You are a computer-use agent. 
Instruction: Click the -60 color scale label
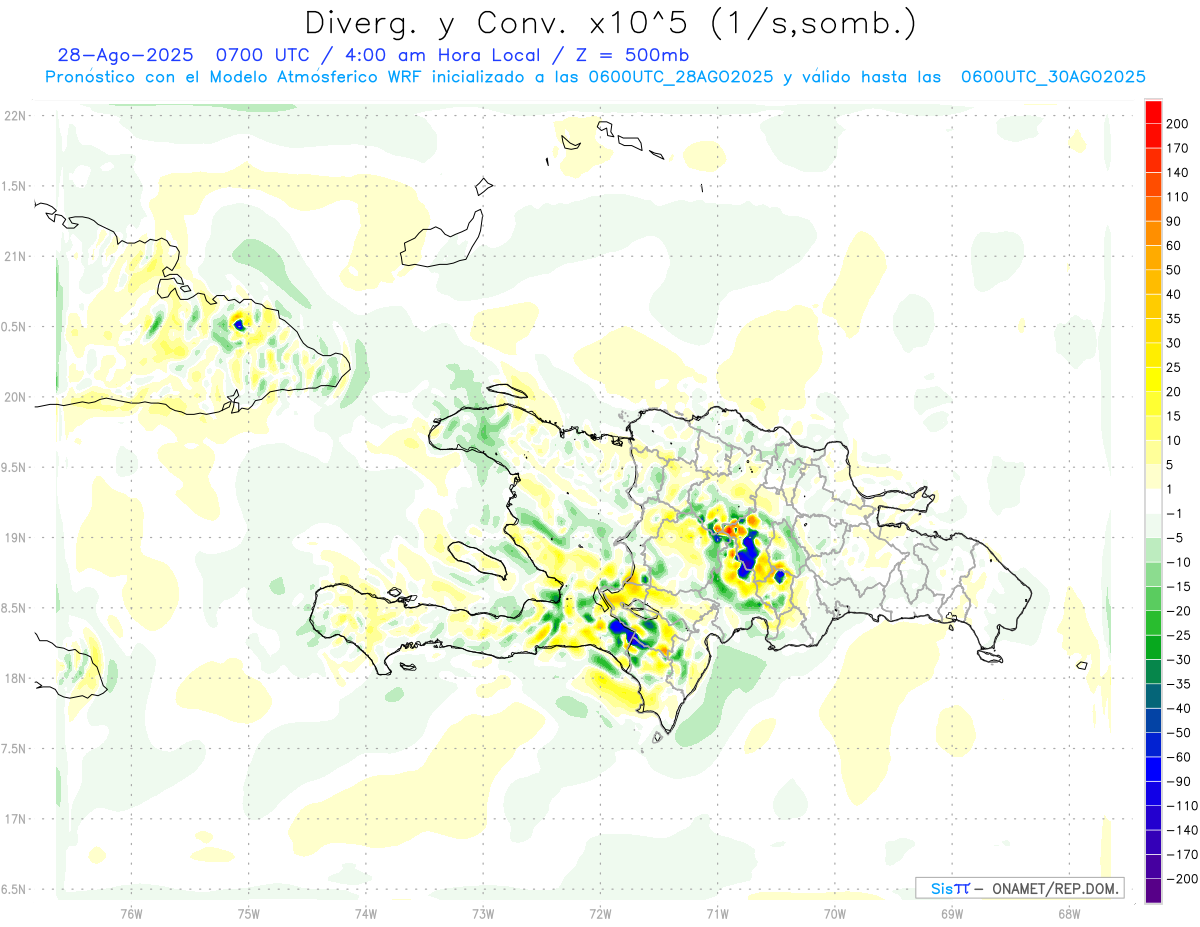(1181, 757)
